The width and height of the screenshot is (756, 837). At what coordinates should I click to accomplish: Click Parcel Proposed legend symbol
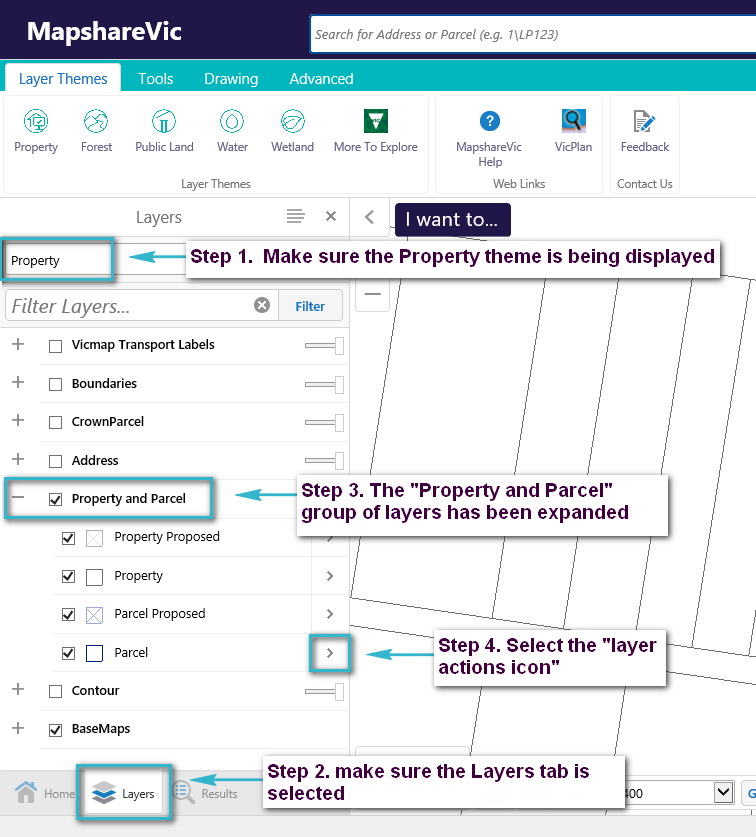click(x=94, y=615)
